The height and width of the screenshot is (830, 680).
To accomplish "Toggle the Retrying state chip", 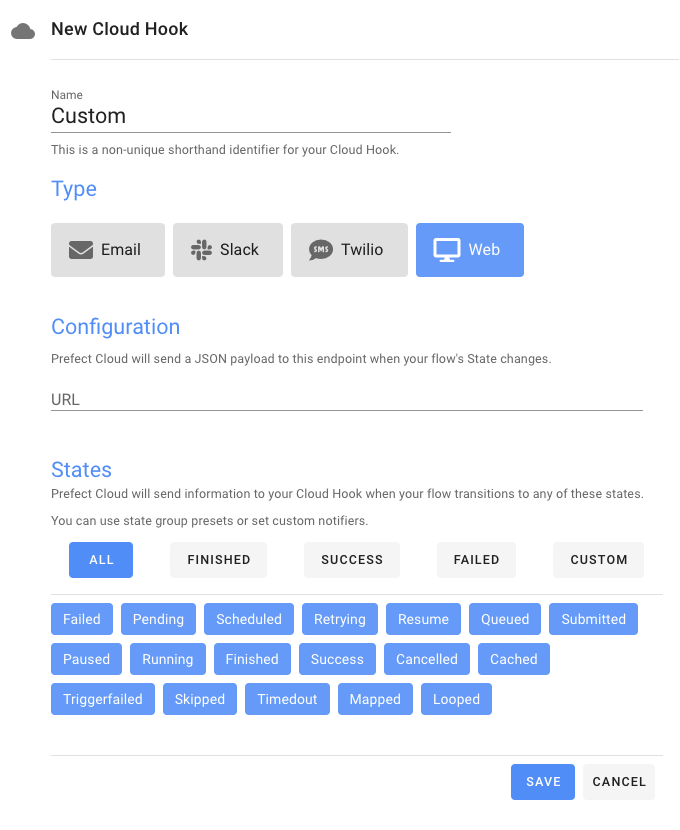I will point(340,619).
